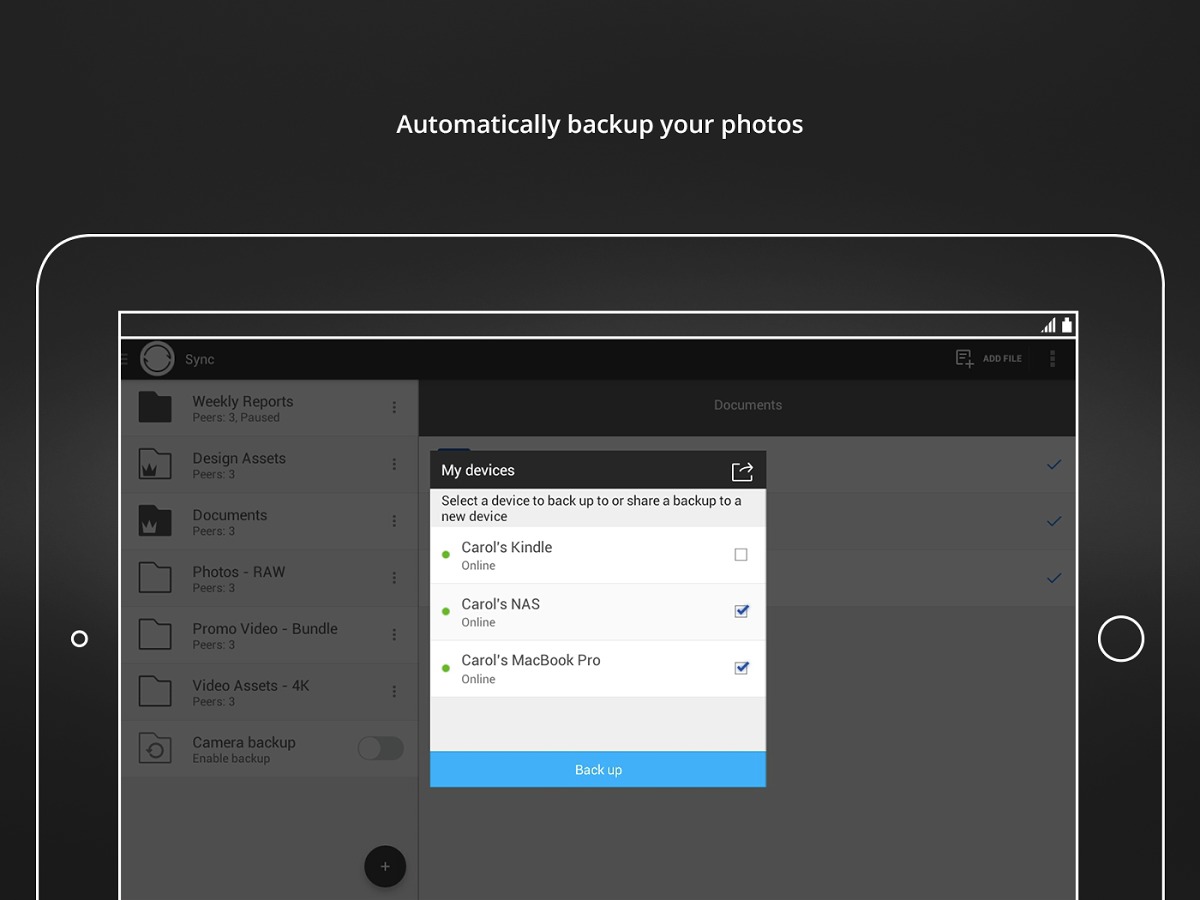Uncheck the Carol's NAS checkbox
This screenshot has width=1200, height=900.
741,611
